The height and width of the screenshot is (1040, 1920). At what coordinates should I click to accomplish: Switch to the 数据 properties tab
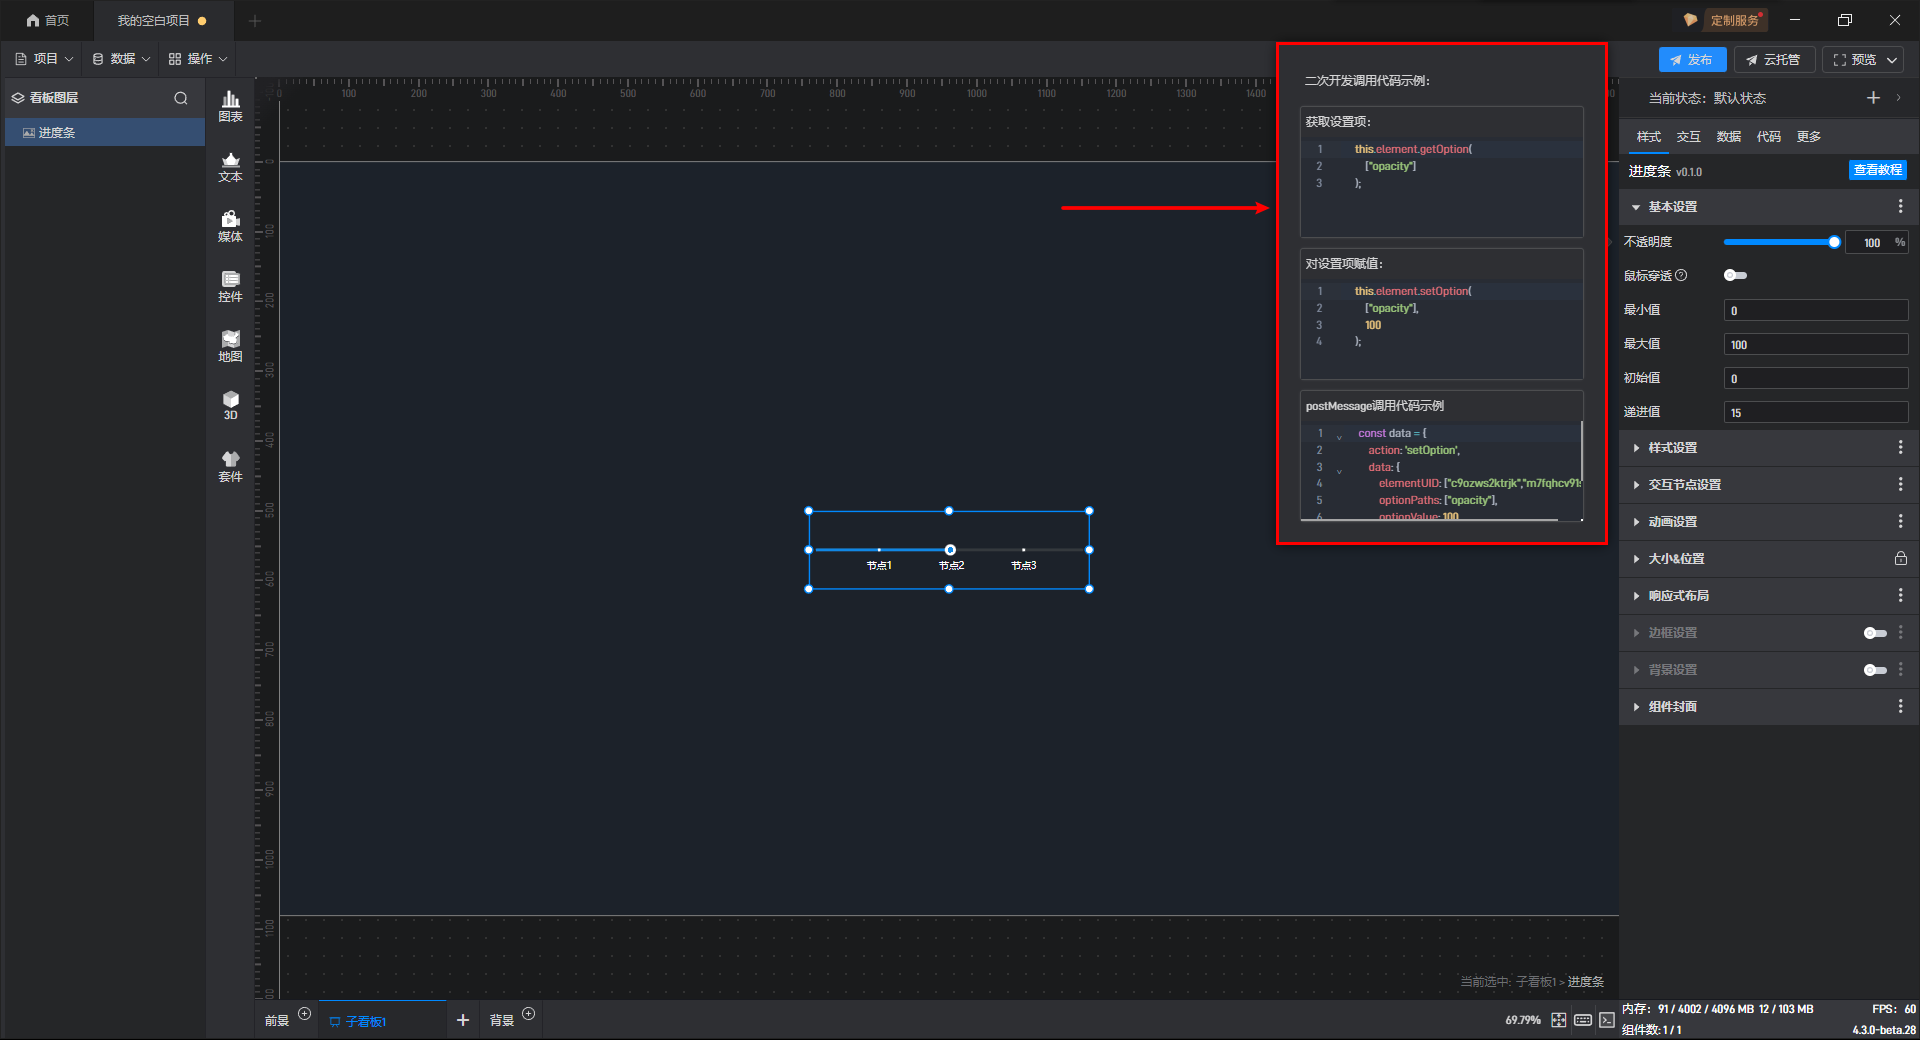(1728, 137)
